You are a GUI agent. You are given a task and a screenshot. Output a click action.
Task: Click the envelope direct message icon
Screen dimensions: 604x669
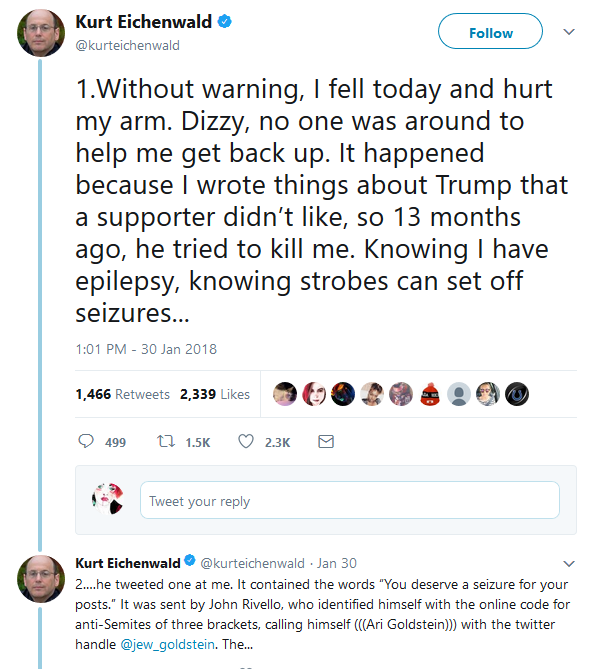(326, 442)
